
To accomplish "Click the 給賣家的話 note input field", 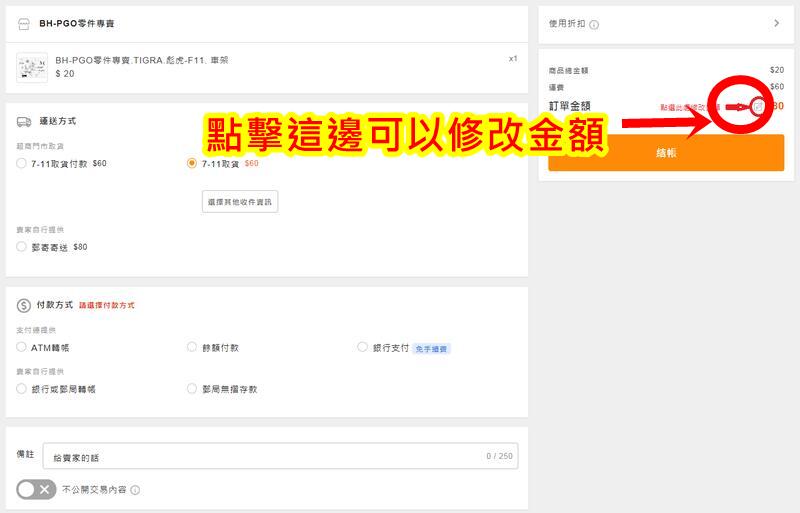I will point(280,456).
